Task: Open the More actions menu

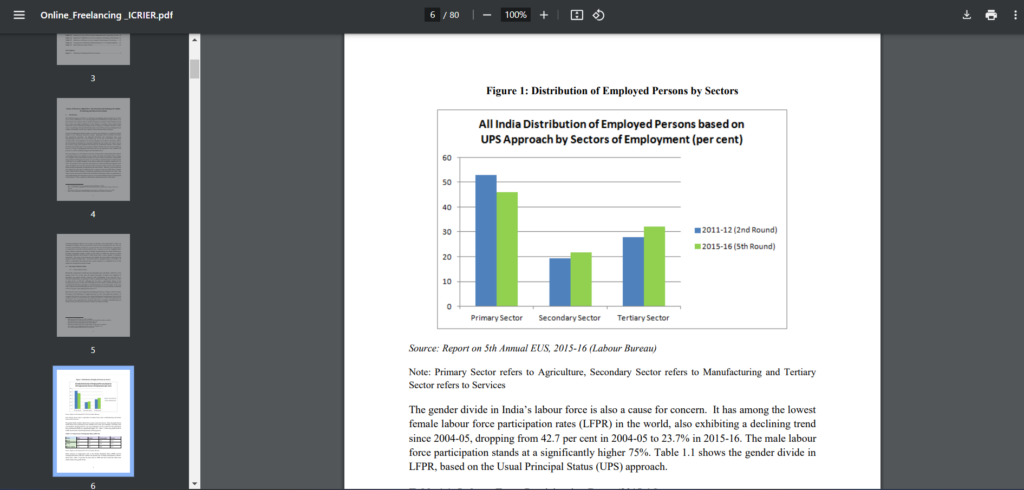Action: 1014,15
